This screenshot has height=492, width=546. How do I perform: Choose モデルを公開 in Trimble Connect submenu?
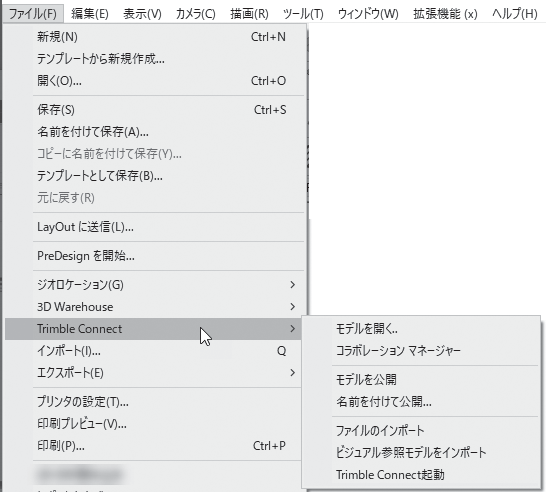click(421, 380)
